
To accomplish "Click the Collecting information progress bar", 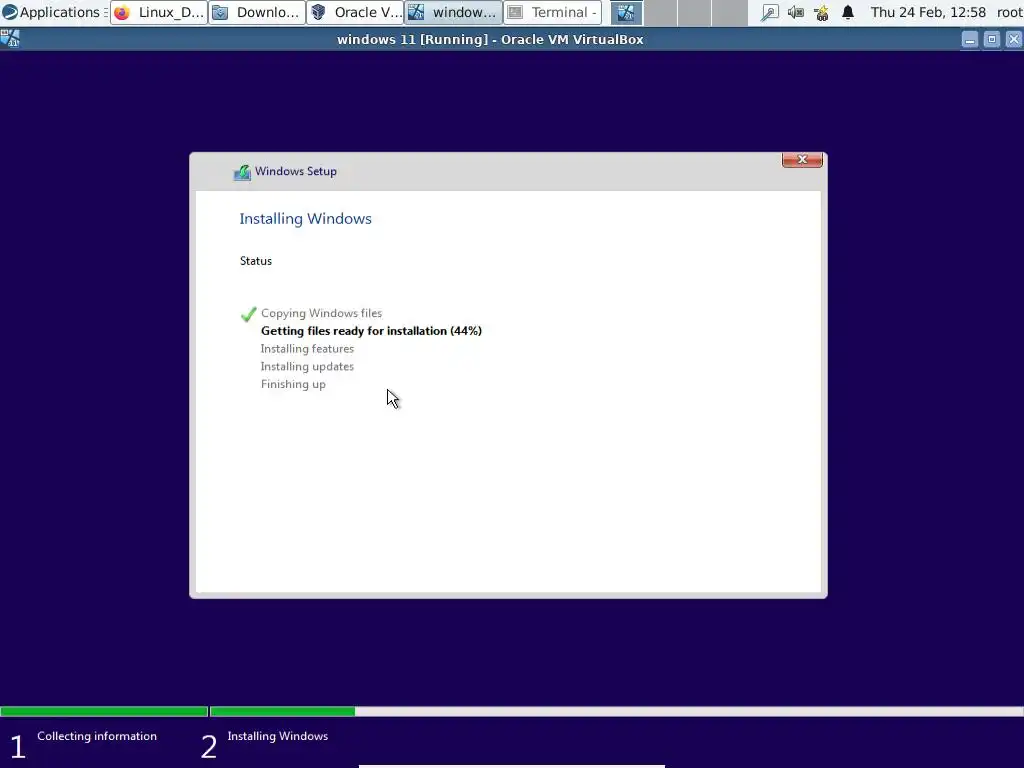I will tap(104, 711).
